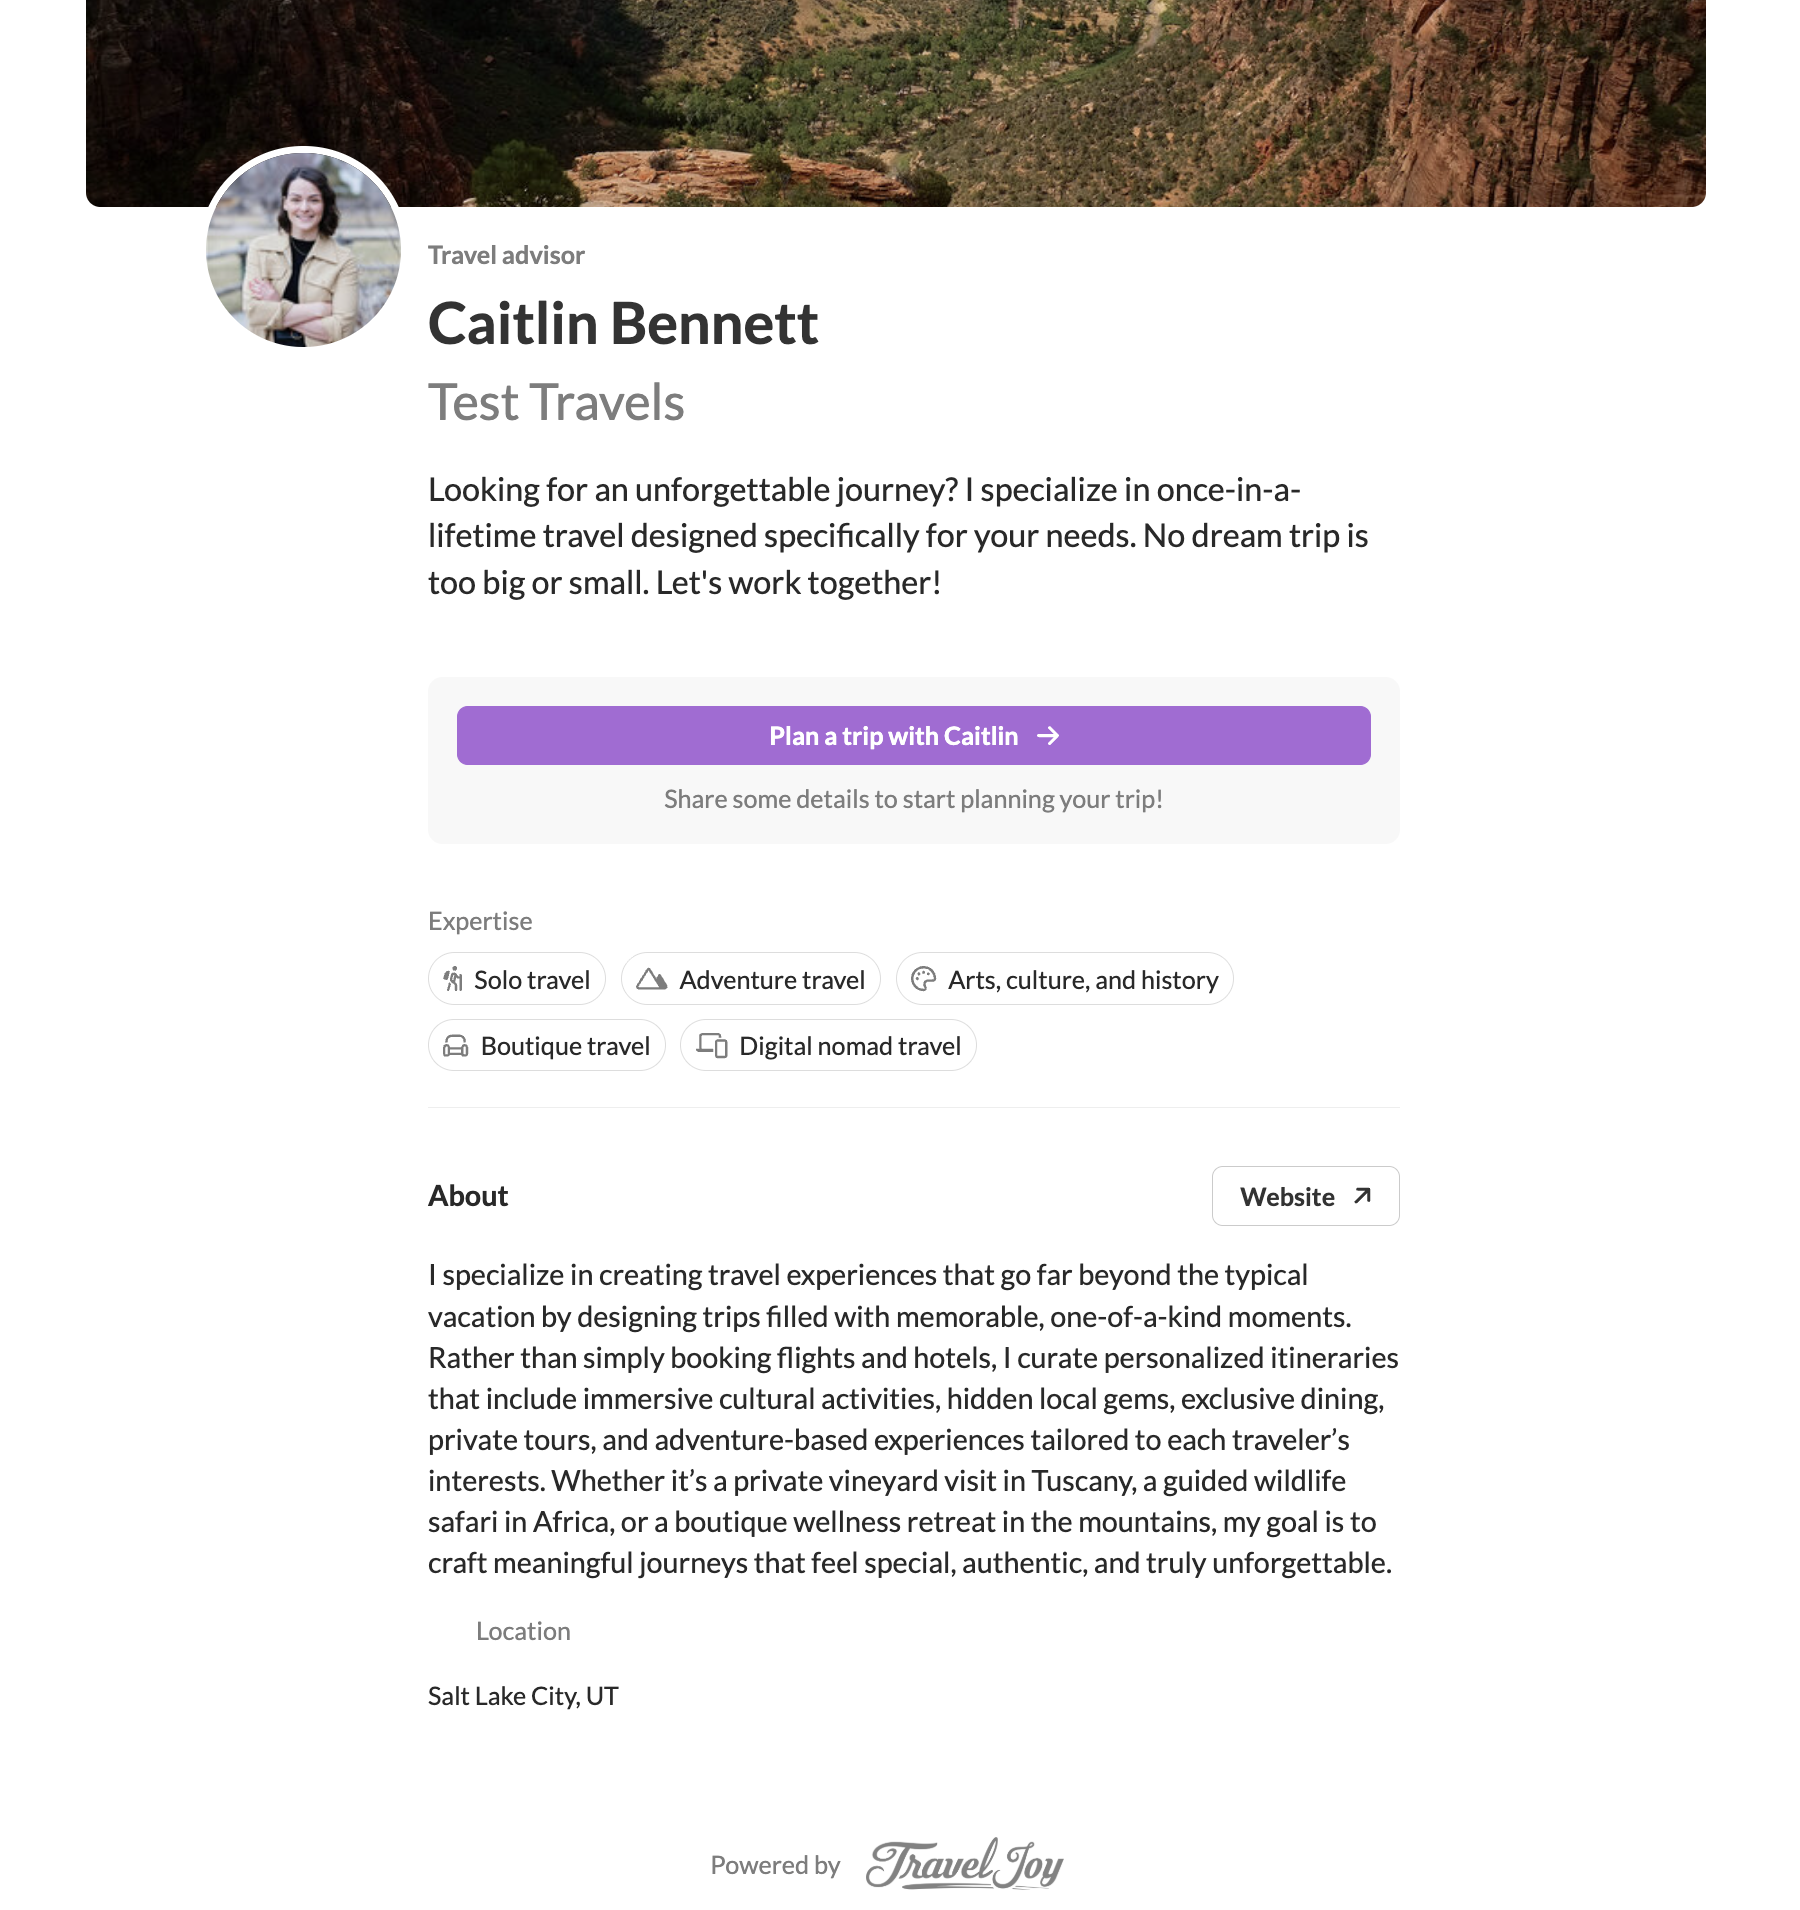This screenshot has height=1910, width=1800.
Task: Click the Arts palette icon
Action: click(924, 979)
